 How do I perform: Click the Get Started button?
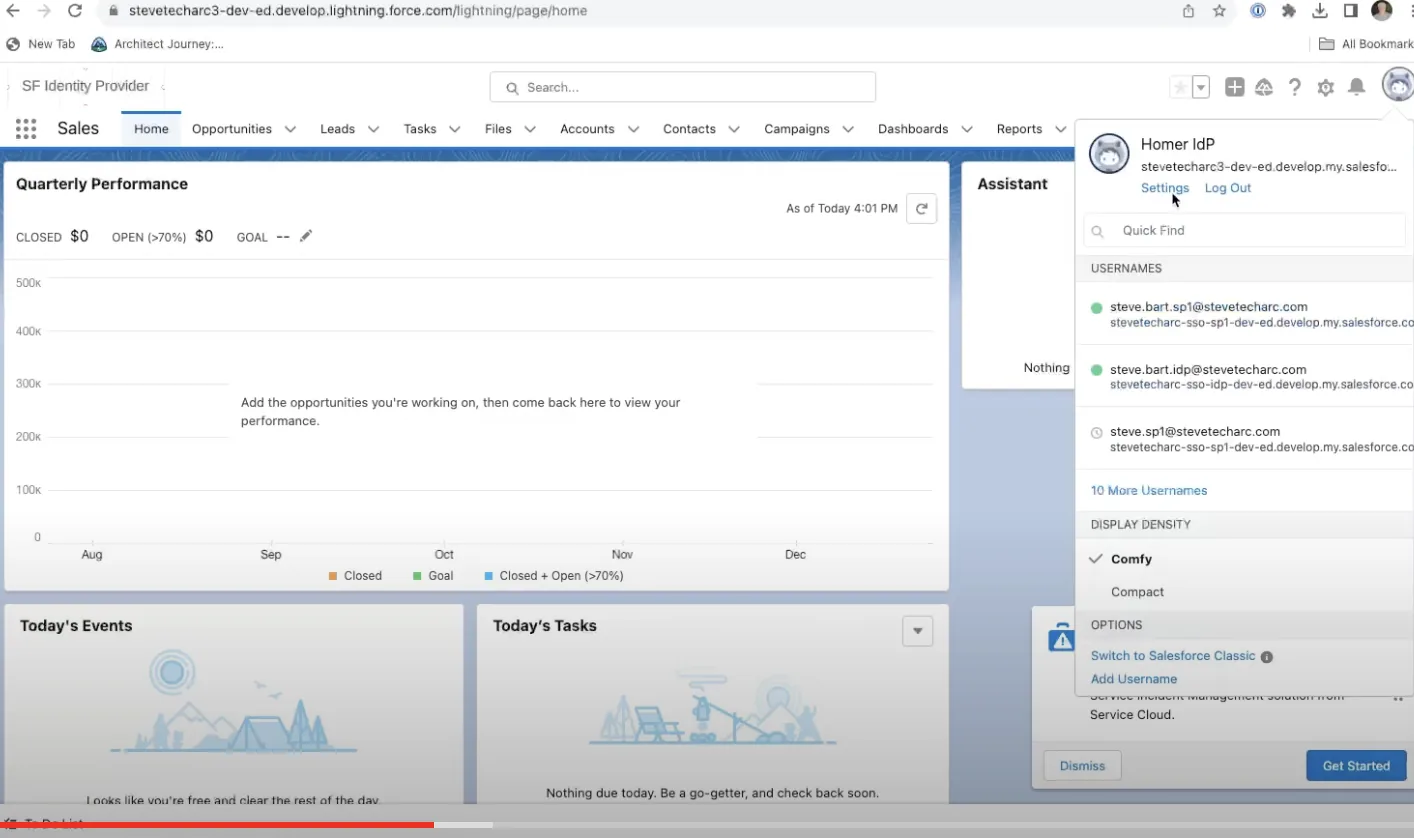tap(1356, 766)
